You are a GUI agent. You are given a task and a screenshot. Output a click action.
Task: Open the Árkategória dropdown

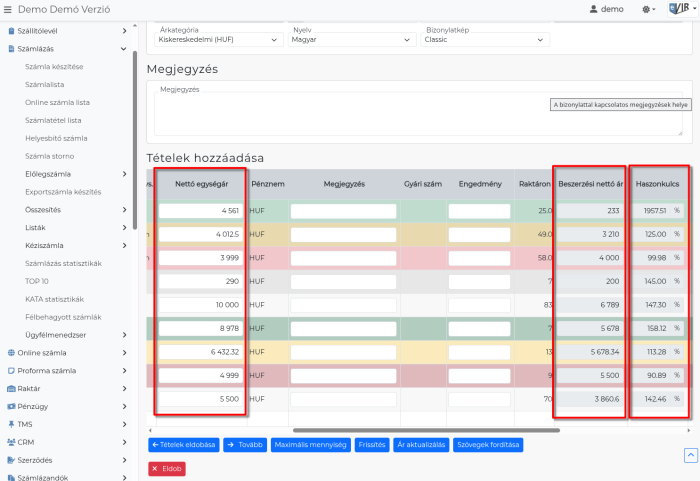click(x=220, y=40)
